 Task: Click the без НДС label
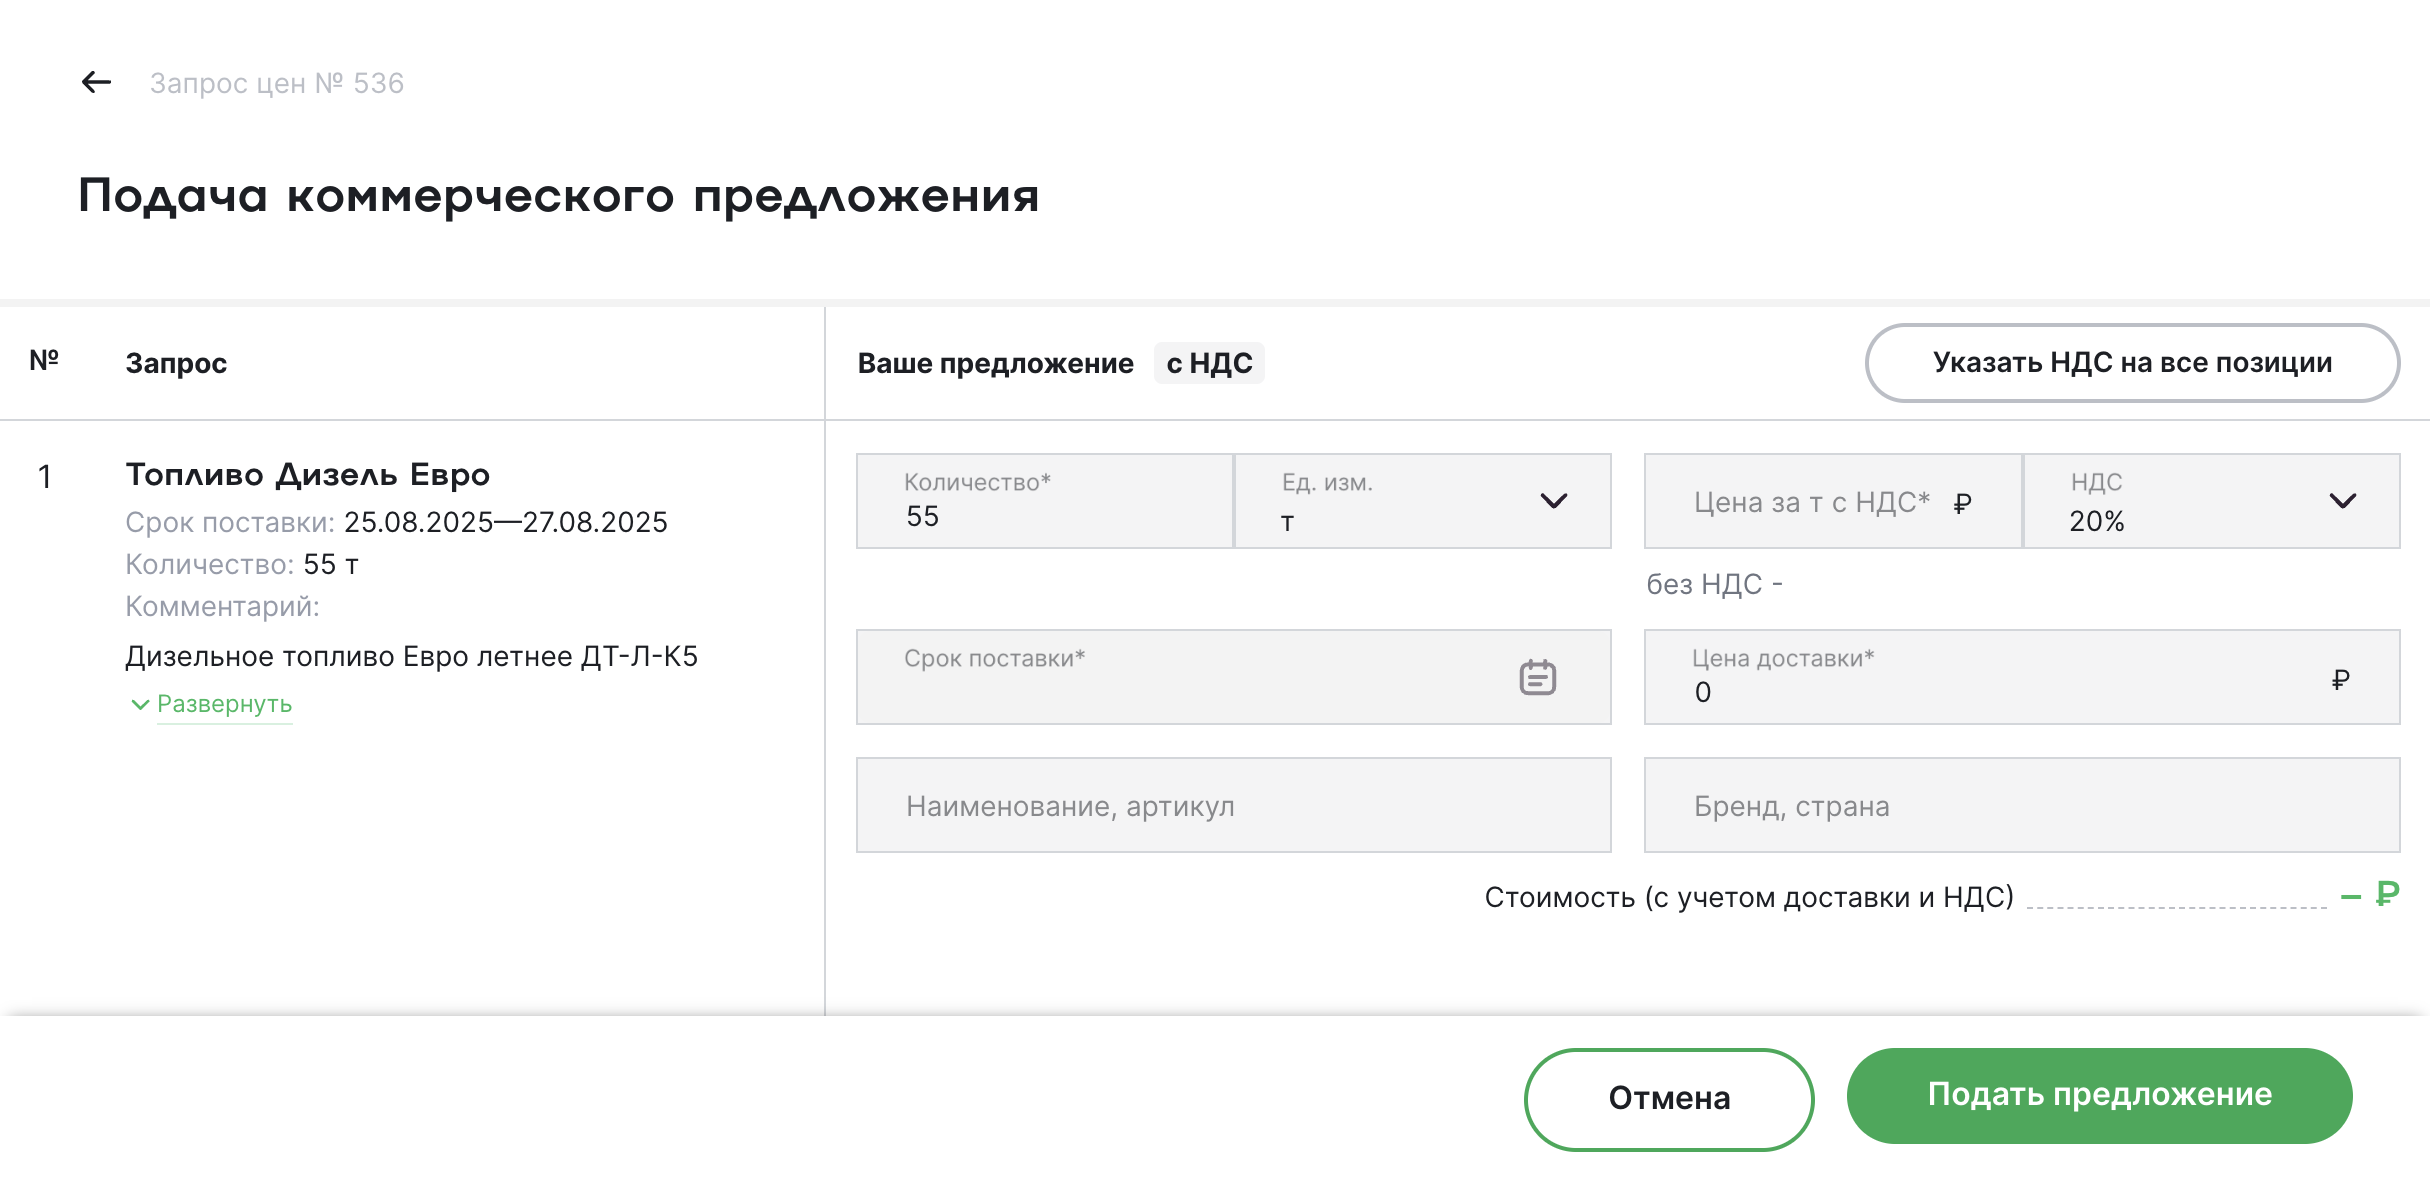tap(1714, 584)
